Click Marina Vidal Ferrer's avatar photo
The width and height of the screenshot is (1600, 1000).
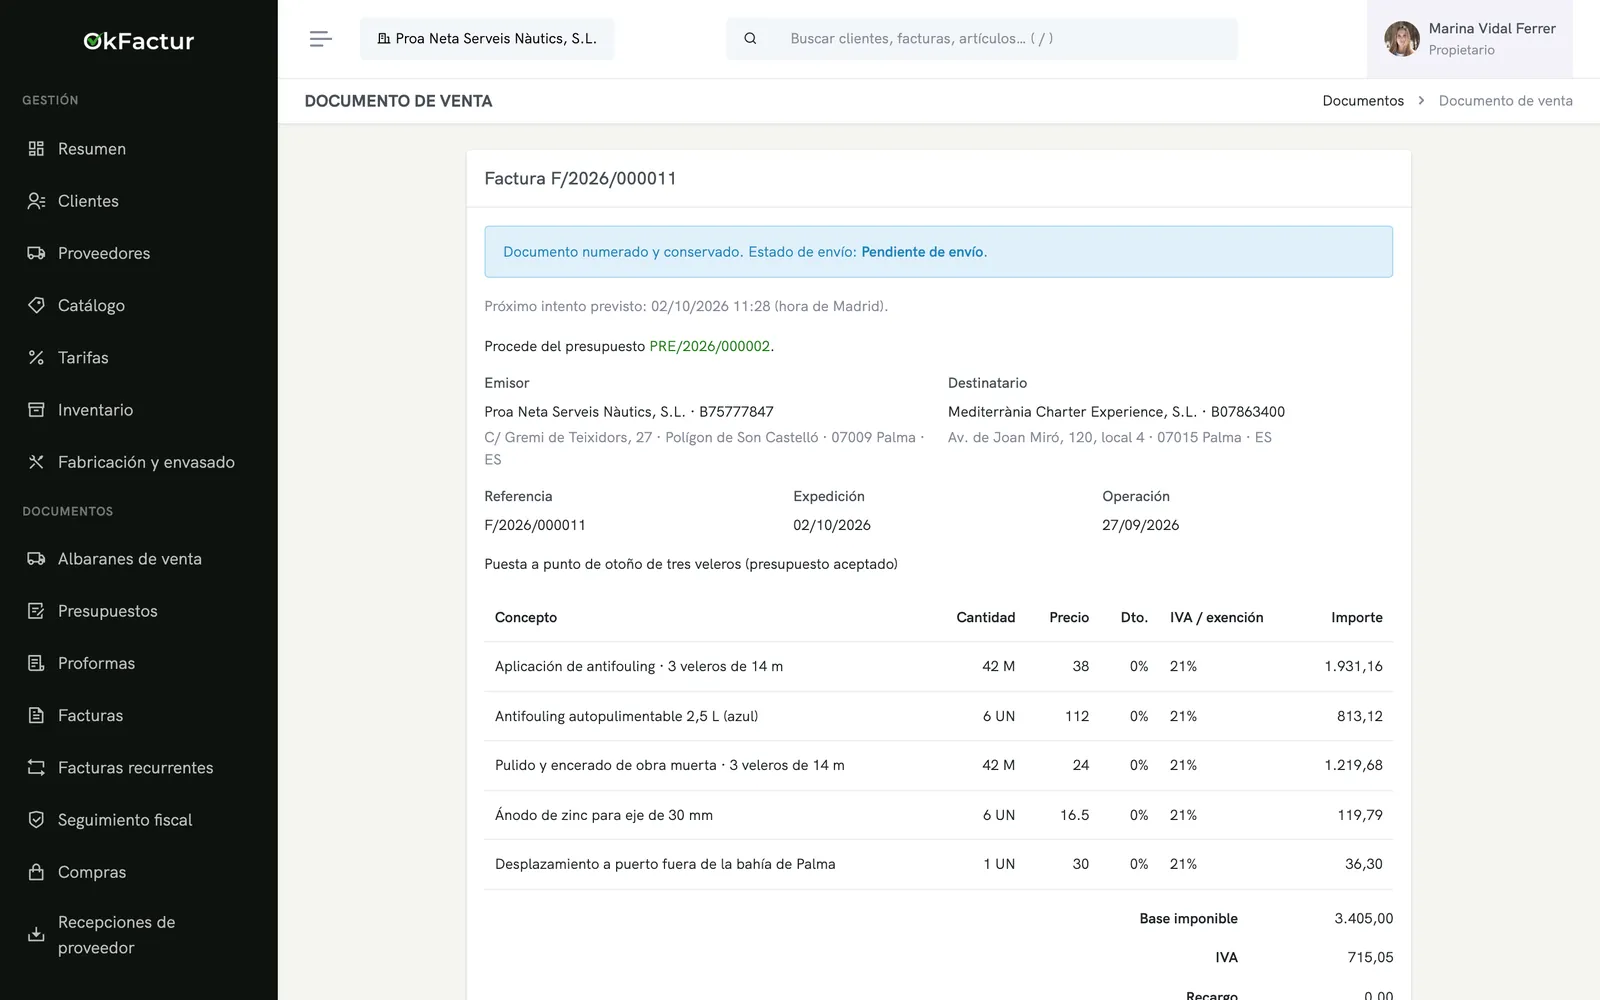pyautogui.click(x=1402, y=39)
